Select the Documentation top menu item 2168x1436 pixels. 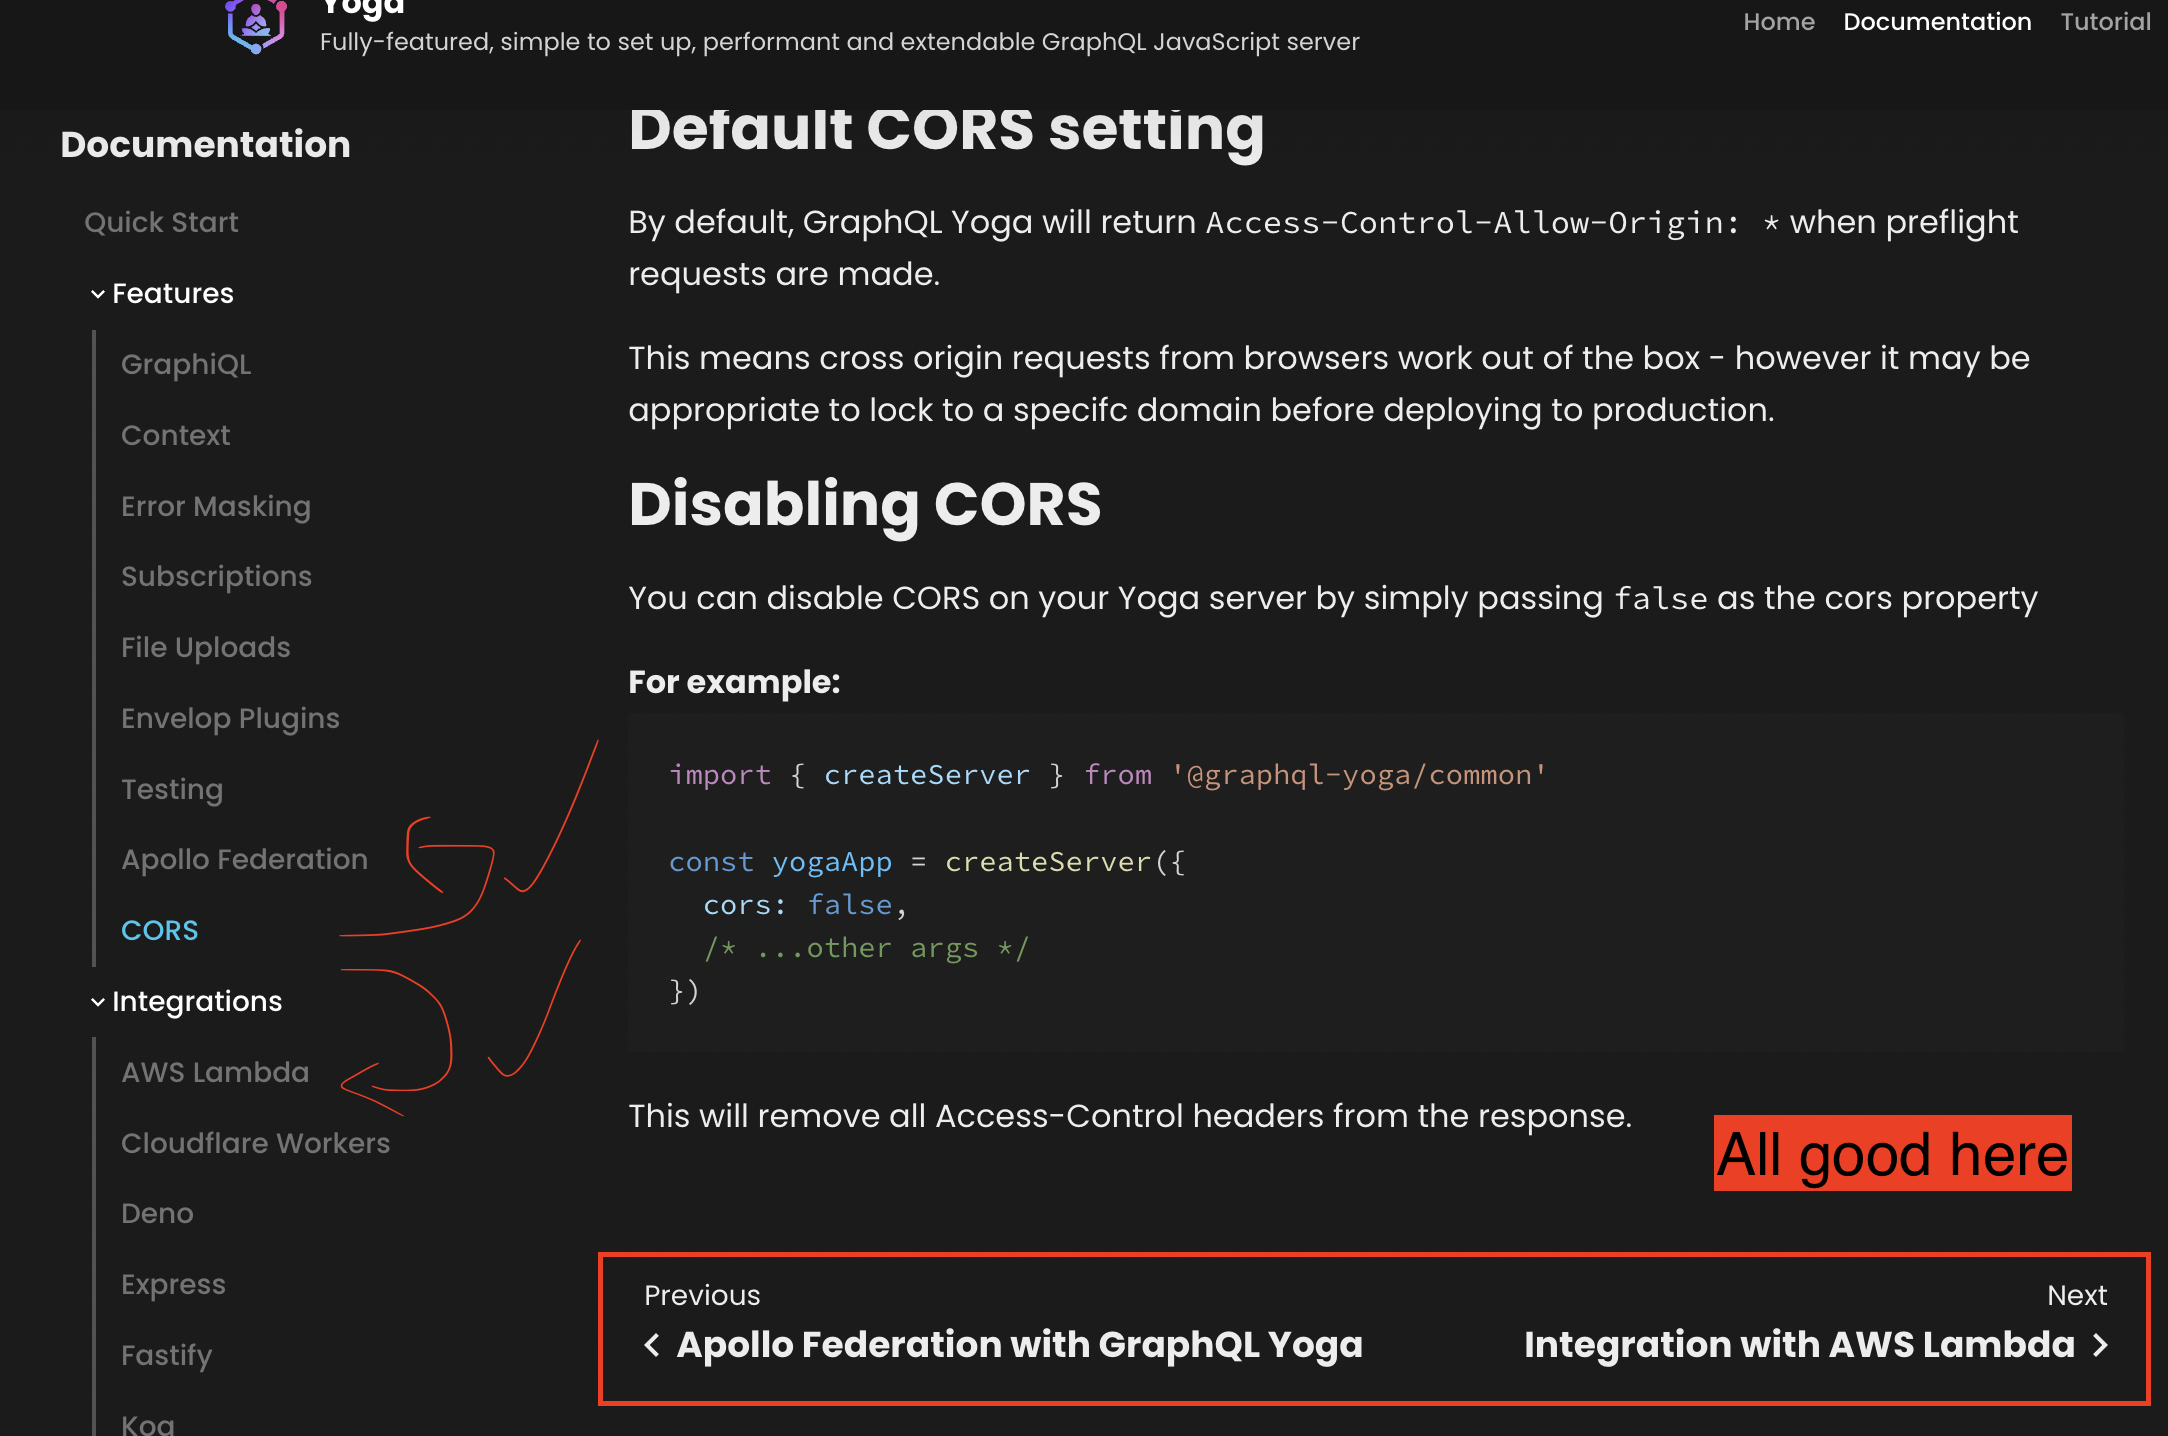pos(1936,22)
